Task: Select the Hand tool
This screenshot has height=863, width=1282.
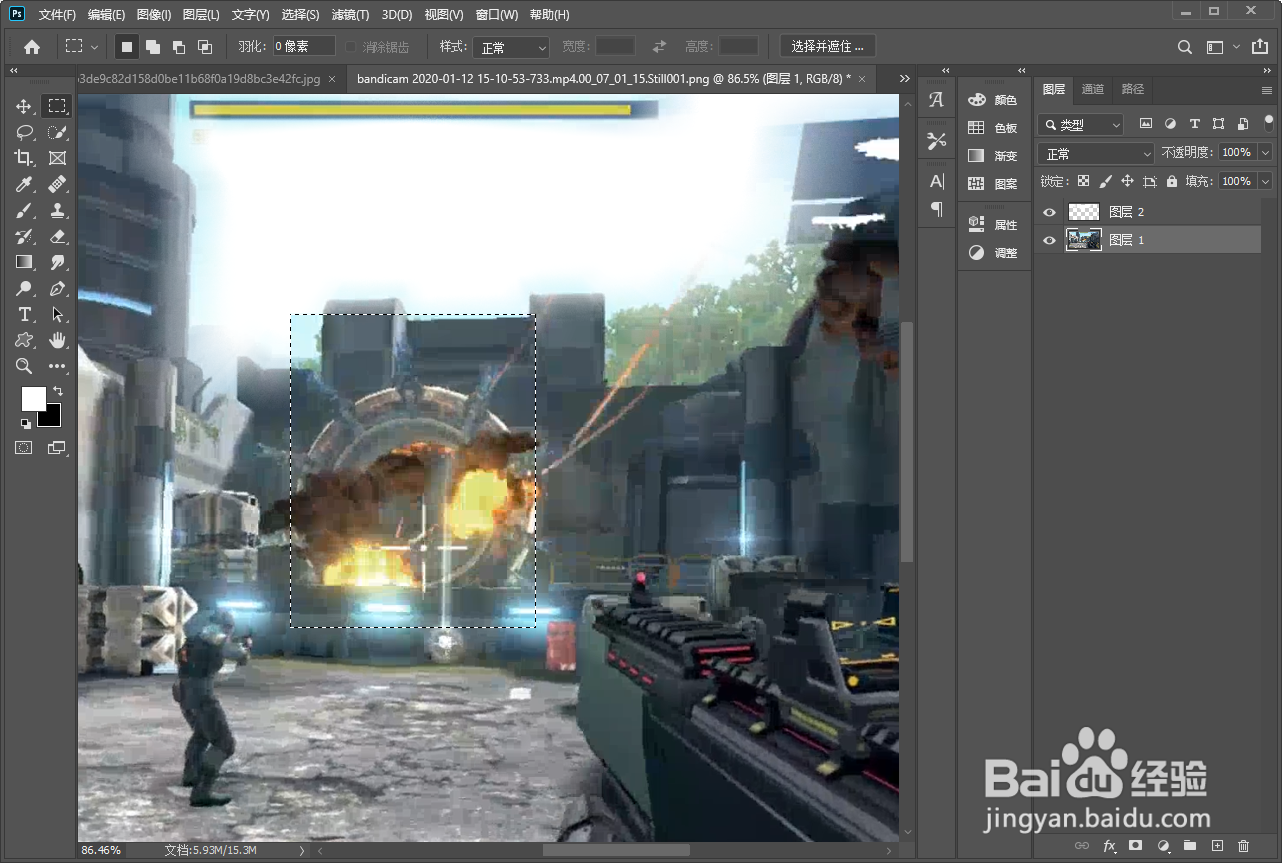Action: (x=57, y=340)
